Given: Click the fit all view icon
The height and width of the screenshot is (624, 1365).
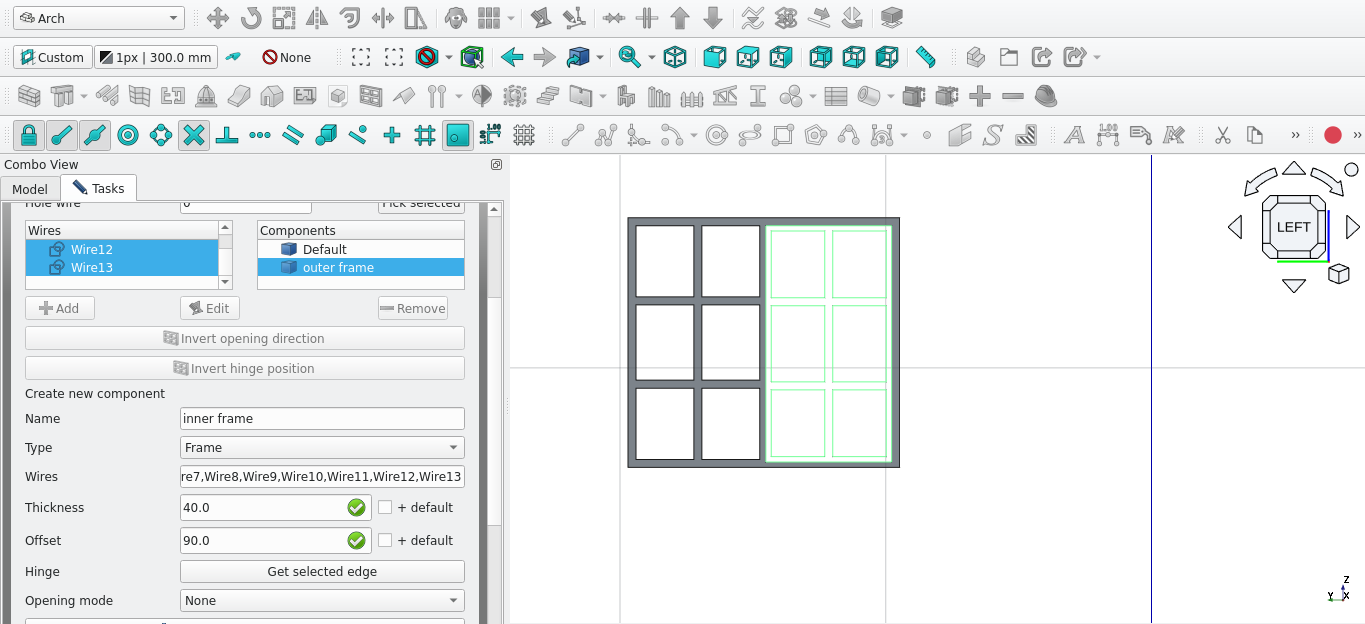Looking at the screenshot, I should pos(630,57).
